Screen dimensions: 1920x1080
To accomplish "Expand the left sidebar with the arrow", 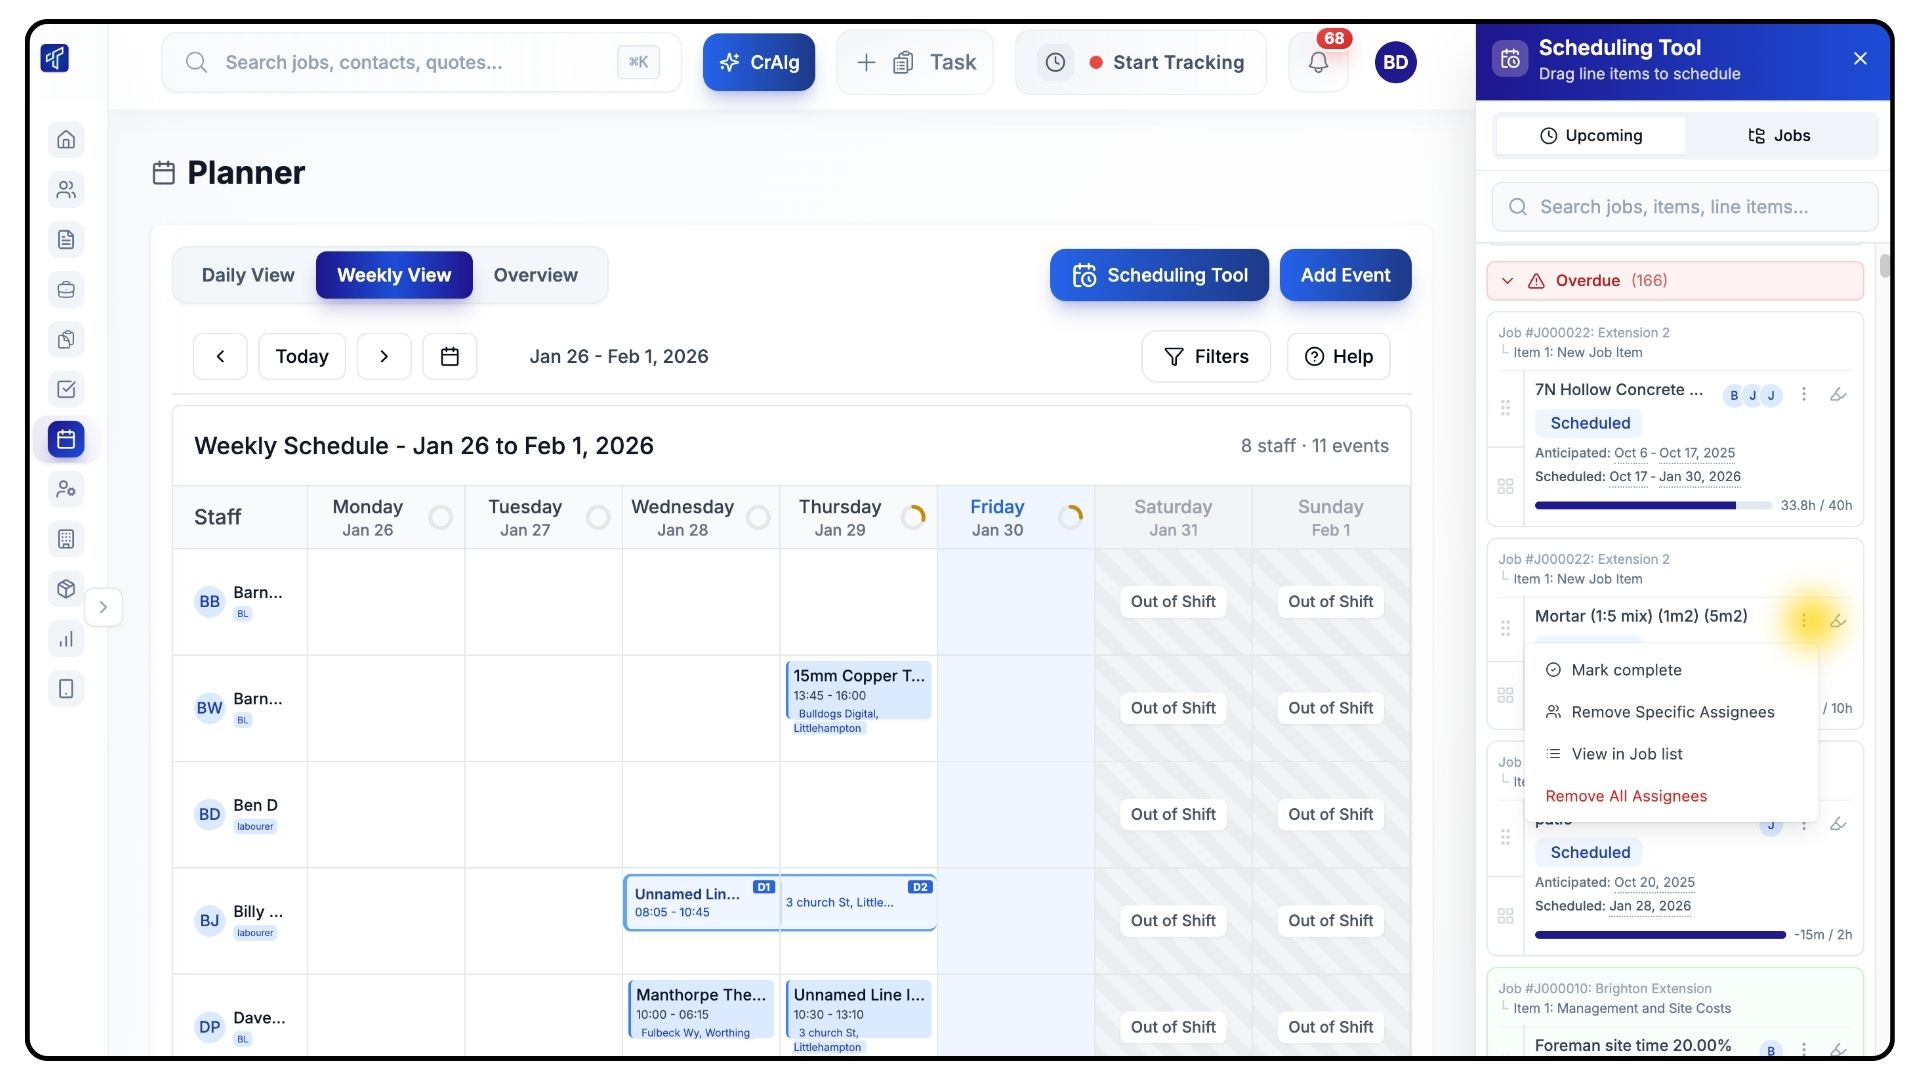I will click(103, 607).
